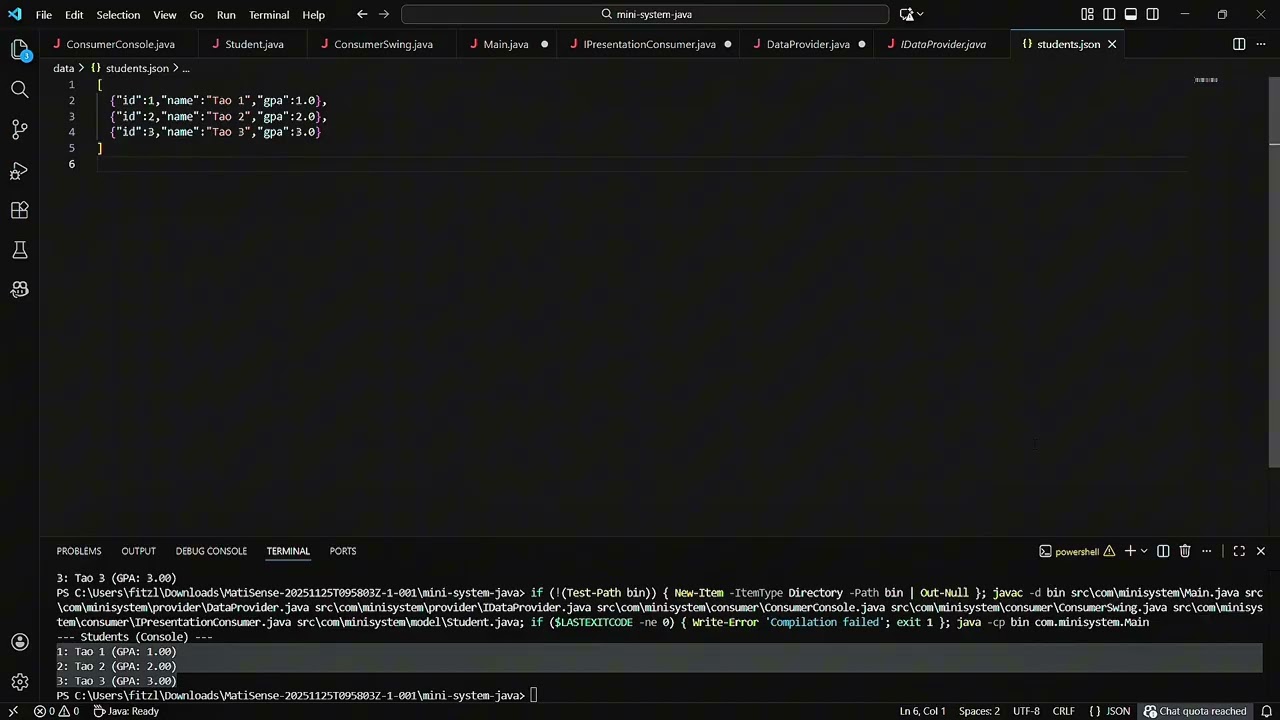Image resolution: width=1280 pixels, height=720 pixels.
Task: Click the data breadcrumb segment
Action: click(63, 68)
